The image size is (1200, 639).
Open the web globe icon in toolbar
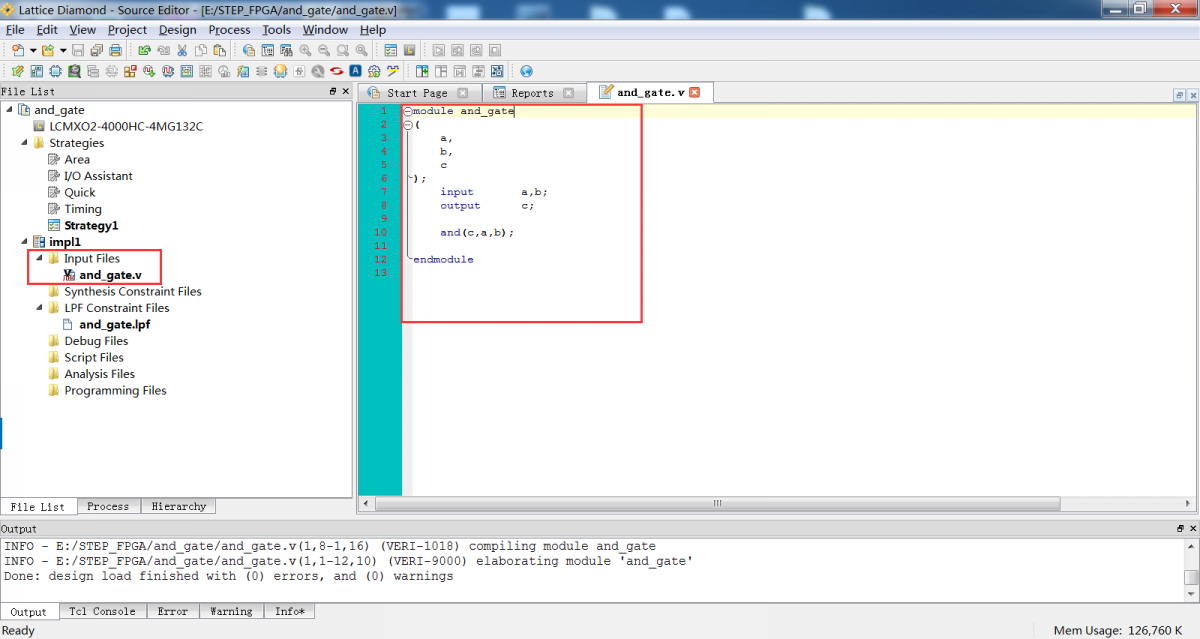[526, 71]
